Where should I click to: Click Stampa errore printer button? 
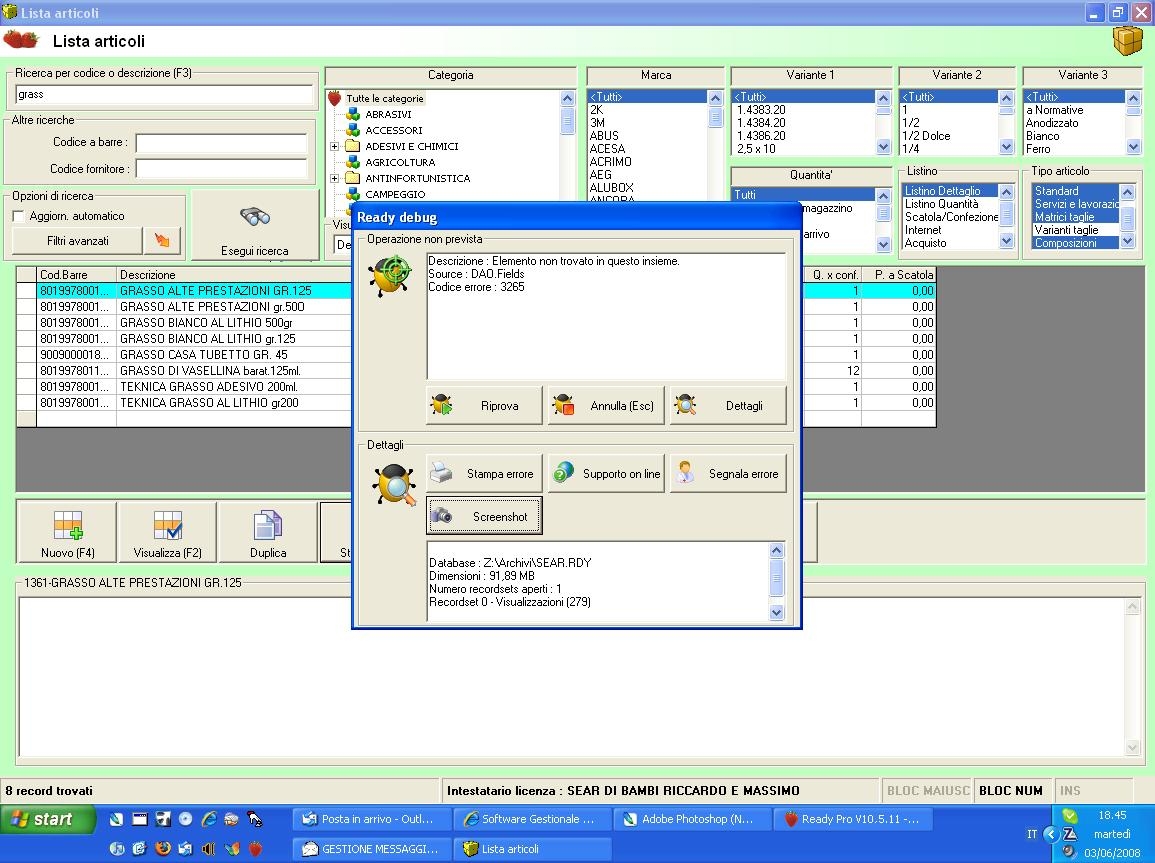pyautogui.click(x=484, y=473)
